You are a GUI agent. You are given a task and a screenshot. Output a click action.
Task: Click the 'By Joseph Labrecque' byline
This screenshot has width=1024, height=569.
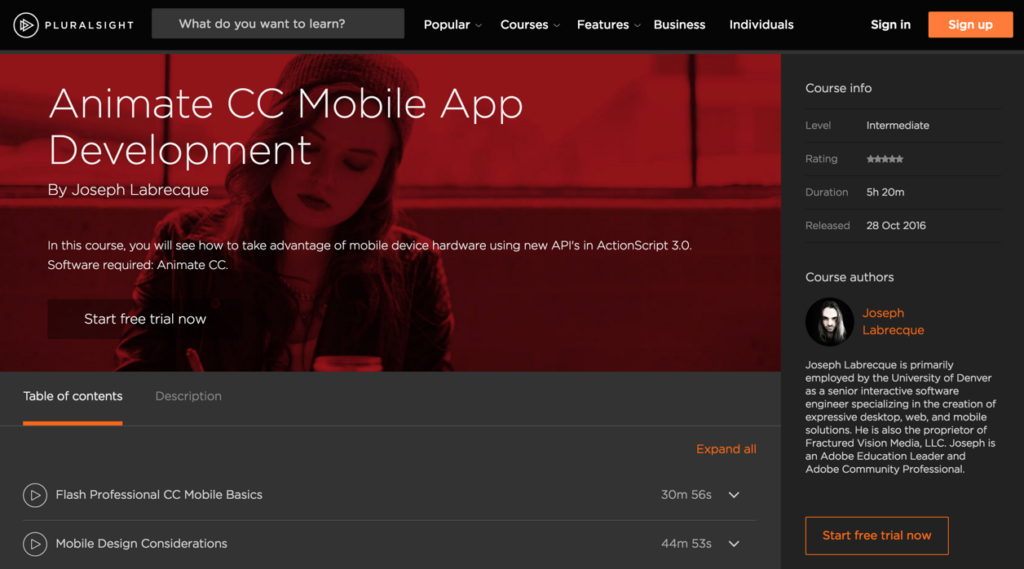[128, 189]
